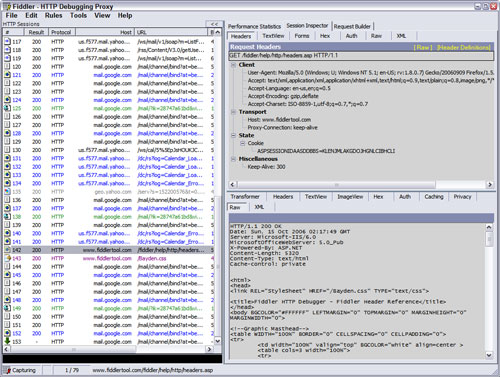This screenshot has width=500, height=377.
Task: Sort sessions by Protocol column
Action: point(61,32)
